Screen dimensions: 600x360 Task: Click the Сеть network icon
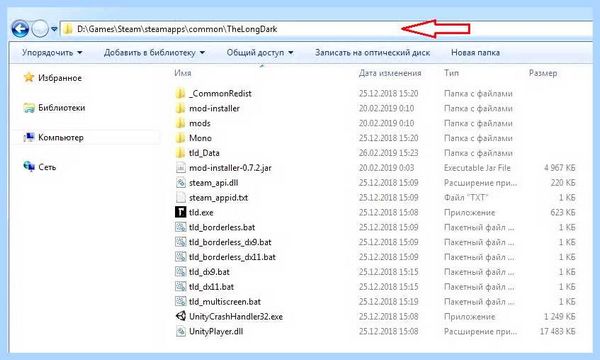29,166
